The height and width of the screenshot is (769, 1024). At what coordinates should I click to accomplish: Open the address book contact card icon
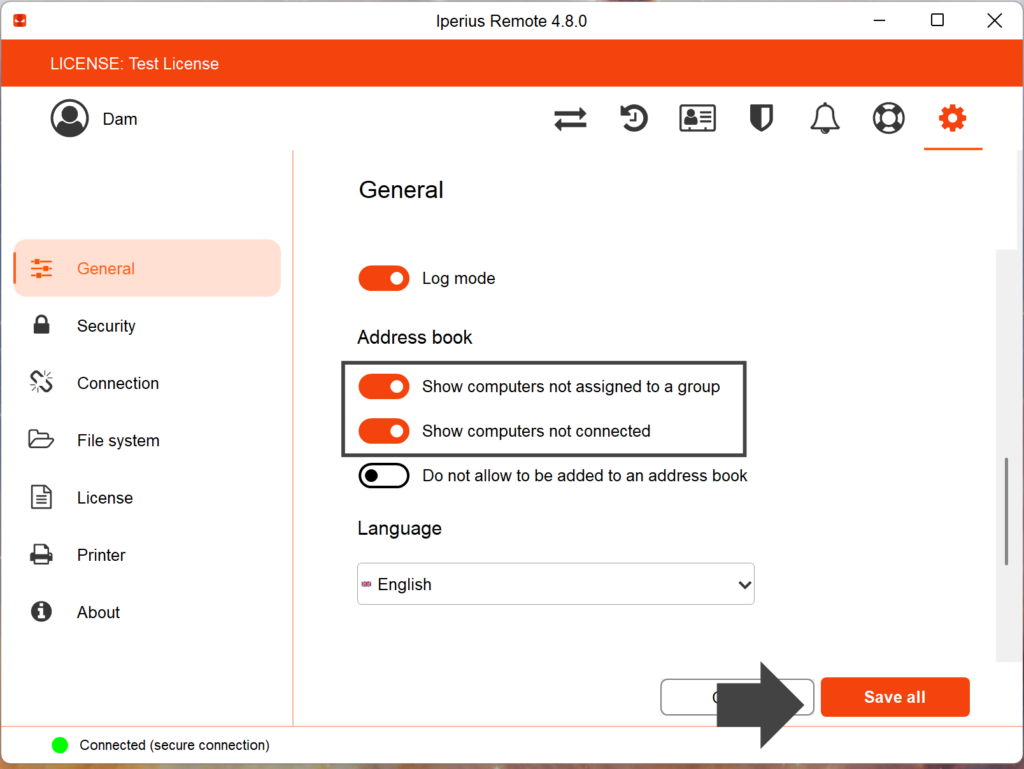(697, 118)
